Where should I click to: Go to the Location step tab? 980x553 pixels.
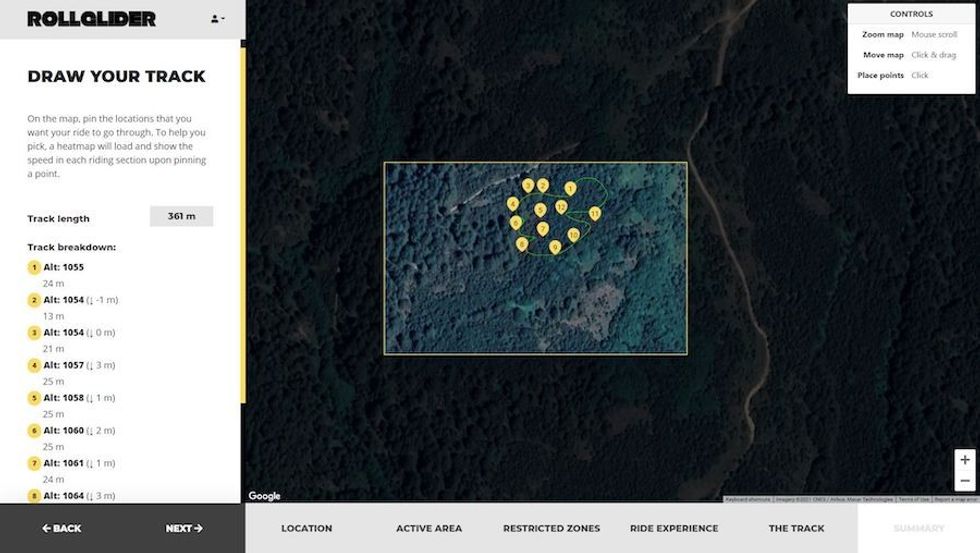point(306,528)
